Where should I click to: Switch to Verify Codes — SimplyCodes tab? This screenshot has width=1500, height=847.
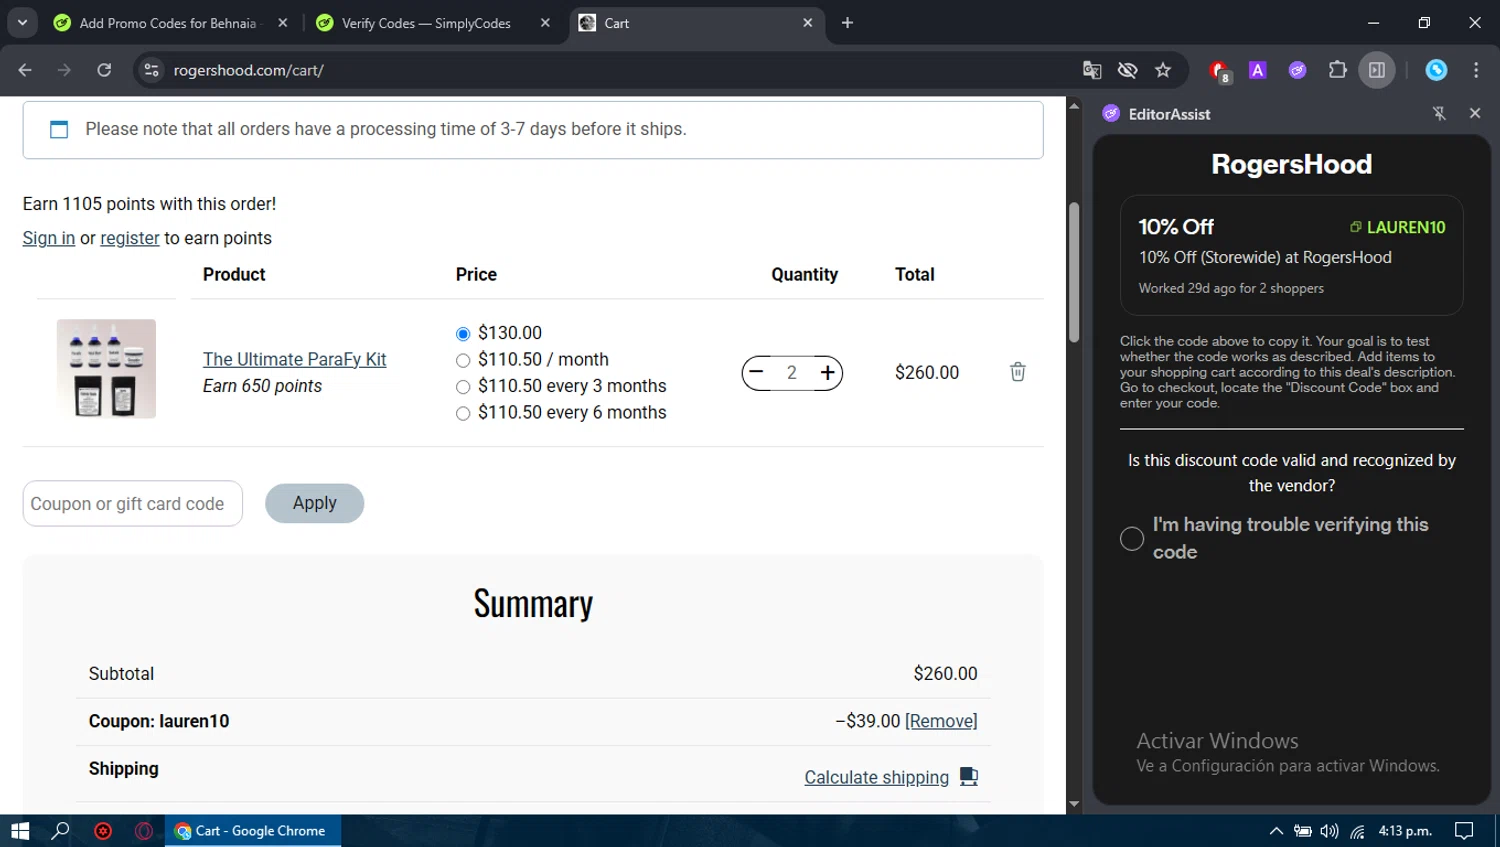(x=425, y=23)
